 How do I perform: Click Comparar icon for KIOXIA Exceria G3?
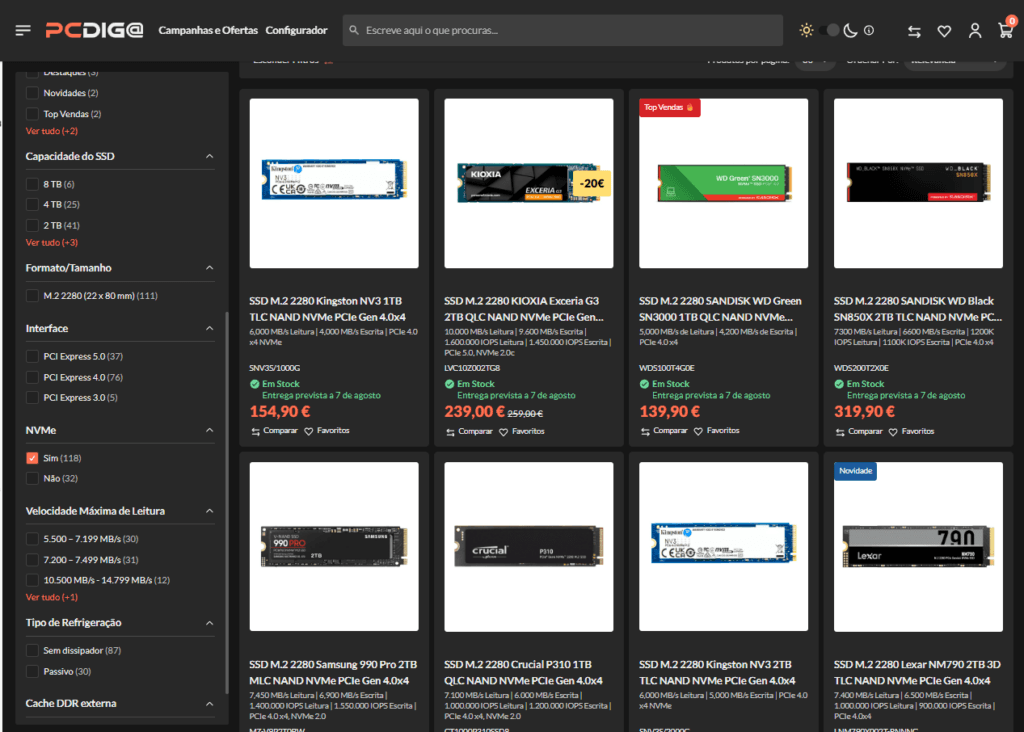(x=451, y=432)
